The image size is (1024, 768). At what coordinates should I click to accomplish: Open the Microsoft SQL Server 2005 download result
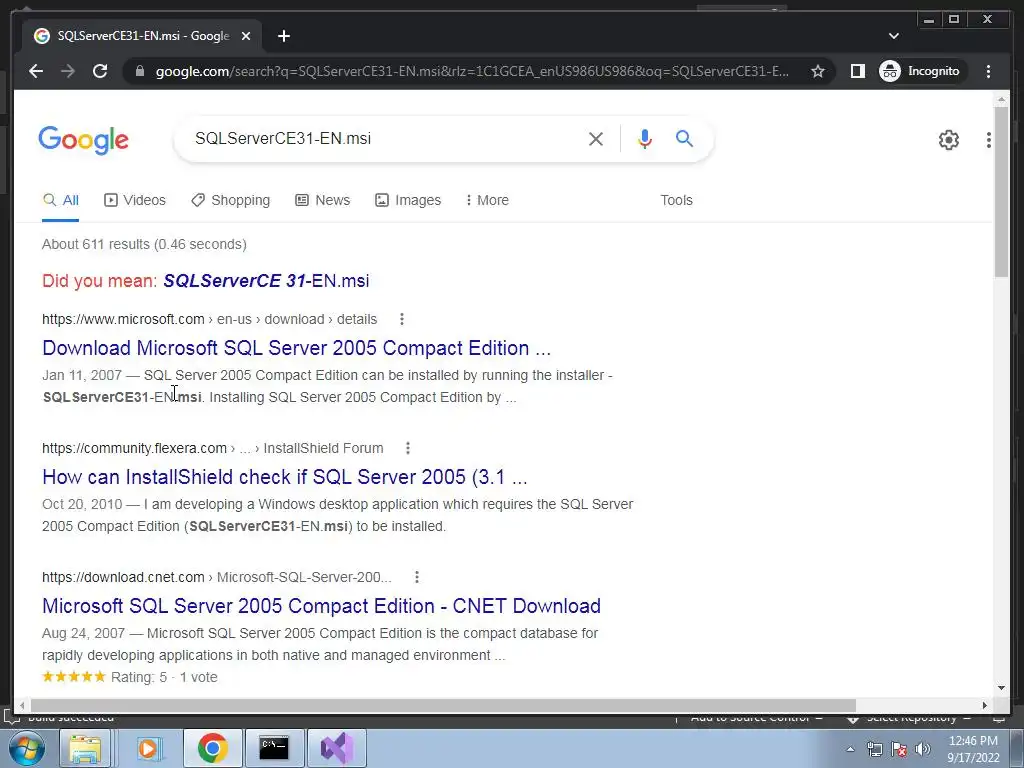(x=296, y=348)
